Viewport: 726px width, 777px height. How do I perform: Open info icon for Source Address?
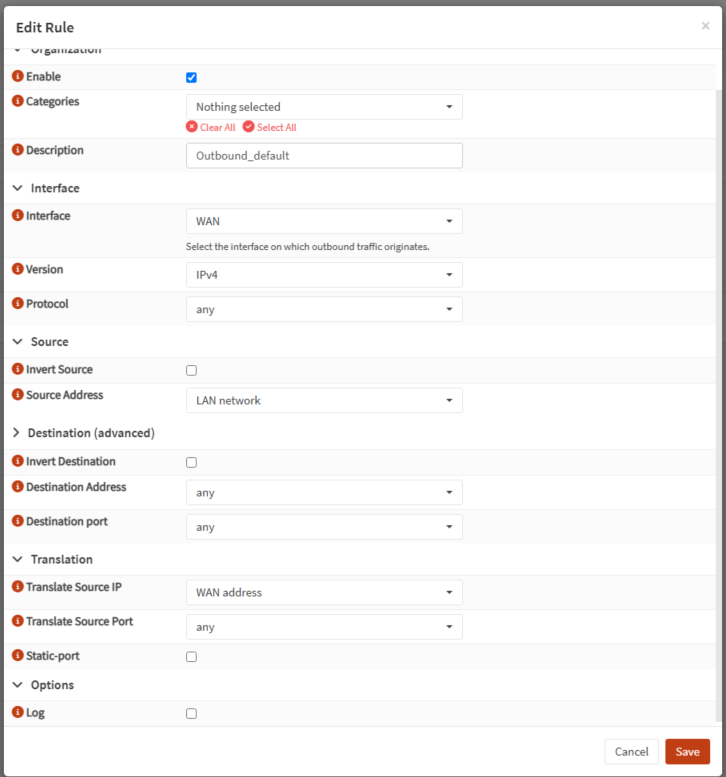pyautogui.click(x=18, y=394)
